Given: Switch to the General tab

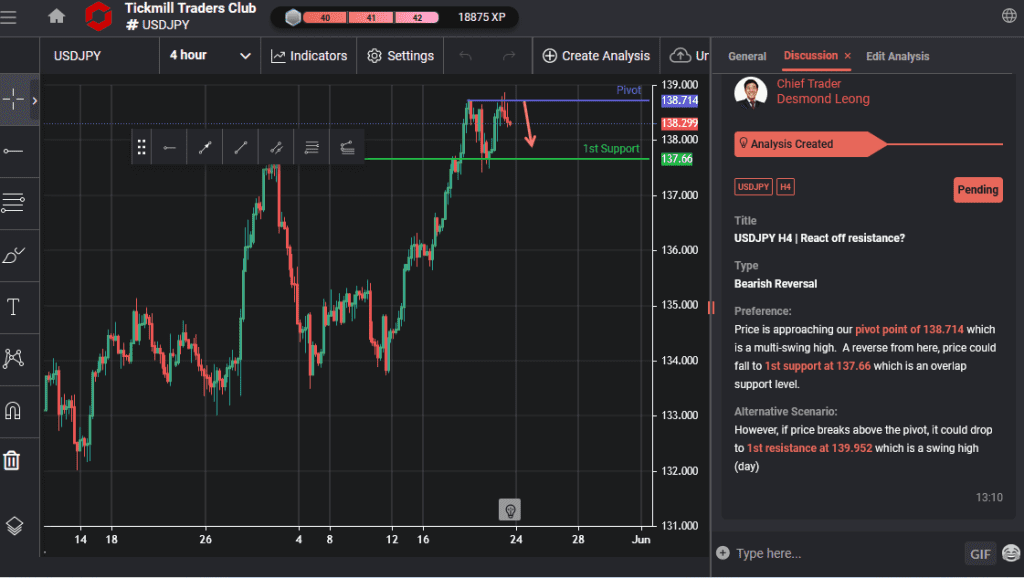Looking at the screenshot, I should 747,57.
